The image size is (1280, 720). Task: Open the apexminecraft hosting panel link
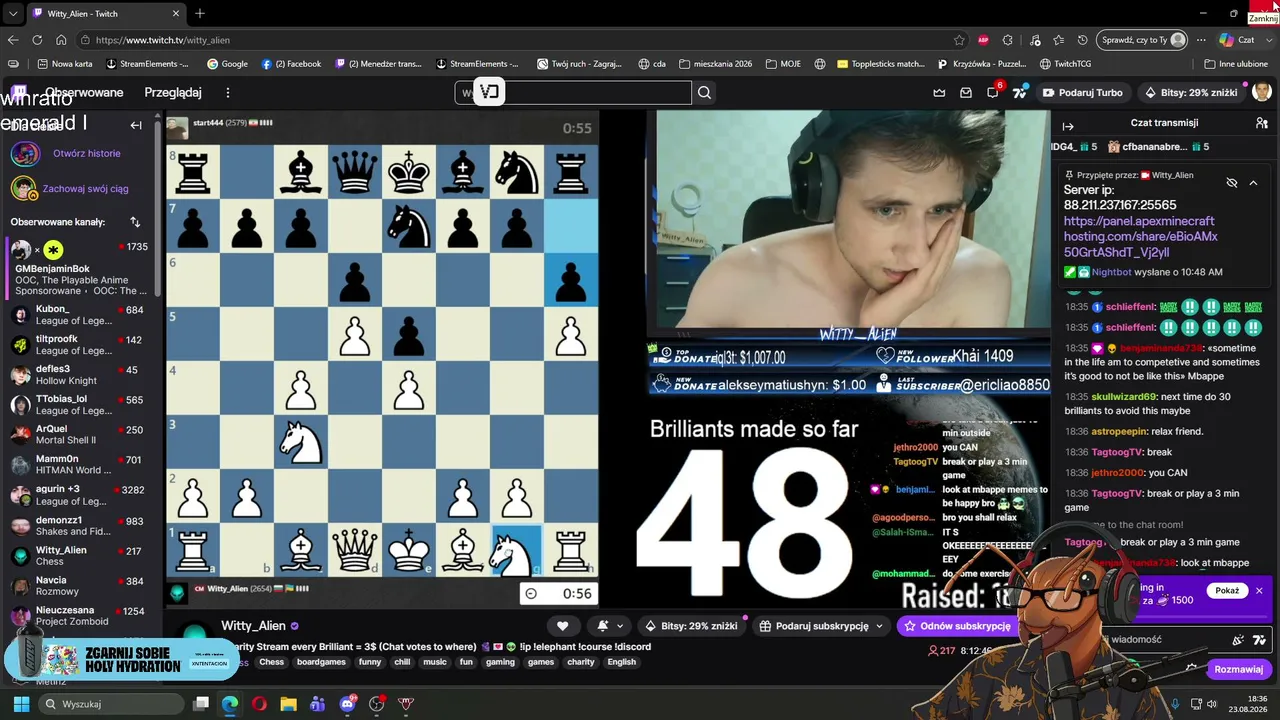1140,236
